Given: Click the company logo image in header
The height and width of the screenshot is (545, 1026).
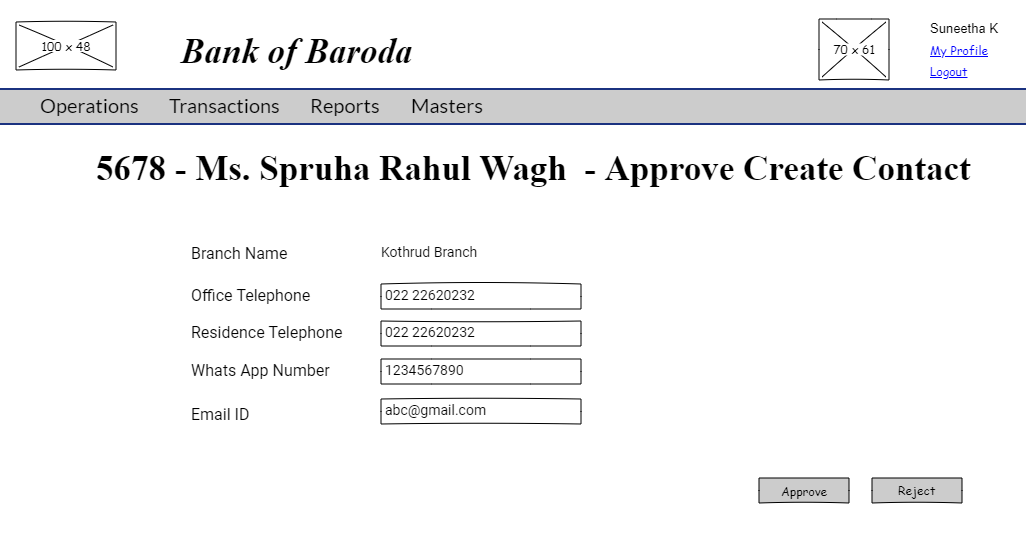Looking at the screenshot, I should coord(66,46).
